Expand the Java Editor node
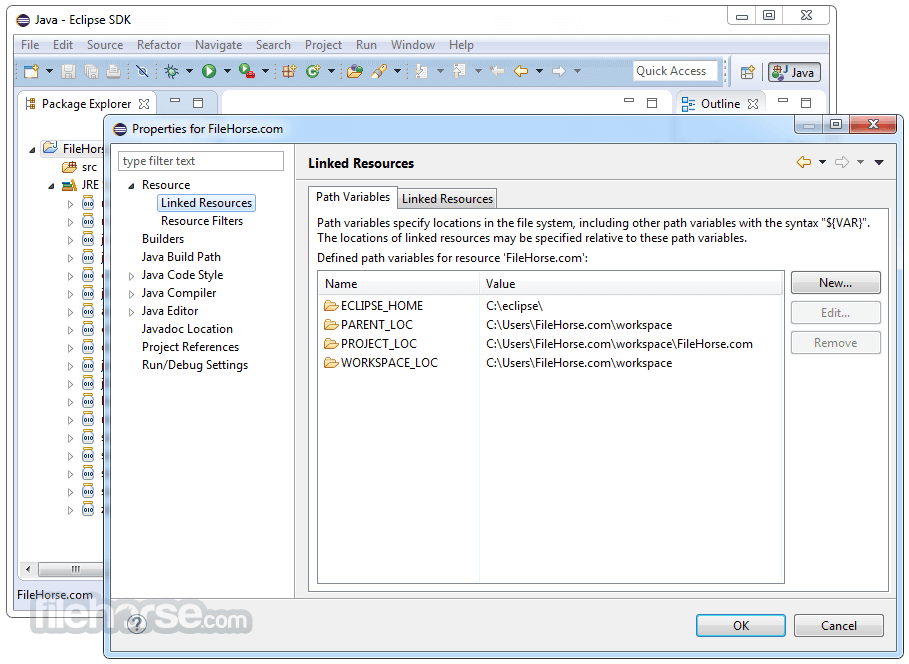Screen dimensions: 909x664 (x=132, y=312)
